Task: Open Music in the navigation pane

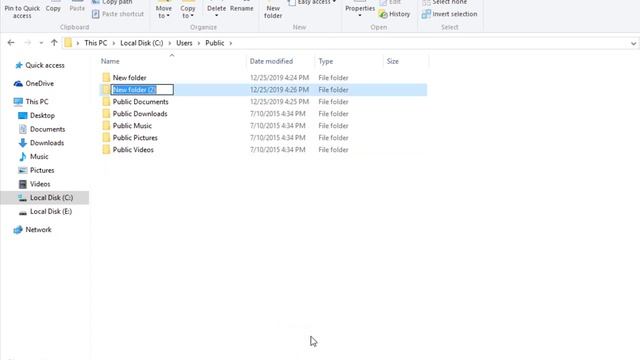Action: tap(39, 156)
